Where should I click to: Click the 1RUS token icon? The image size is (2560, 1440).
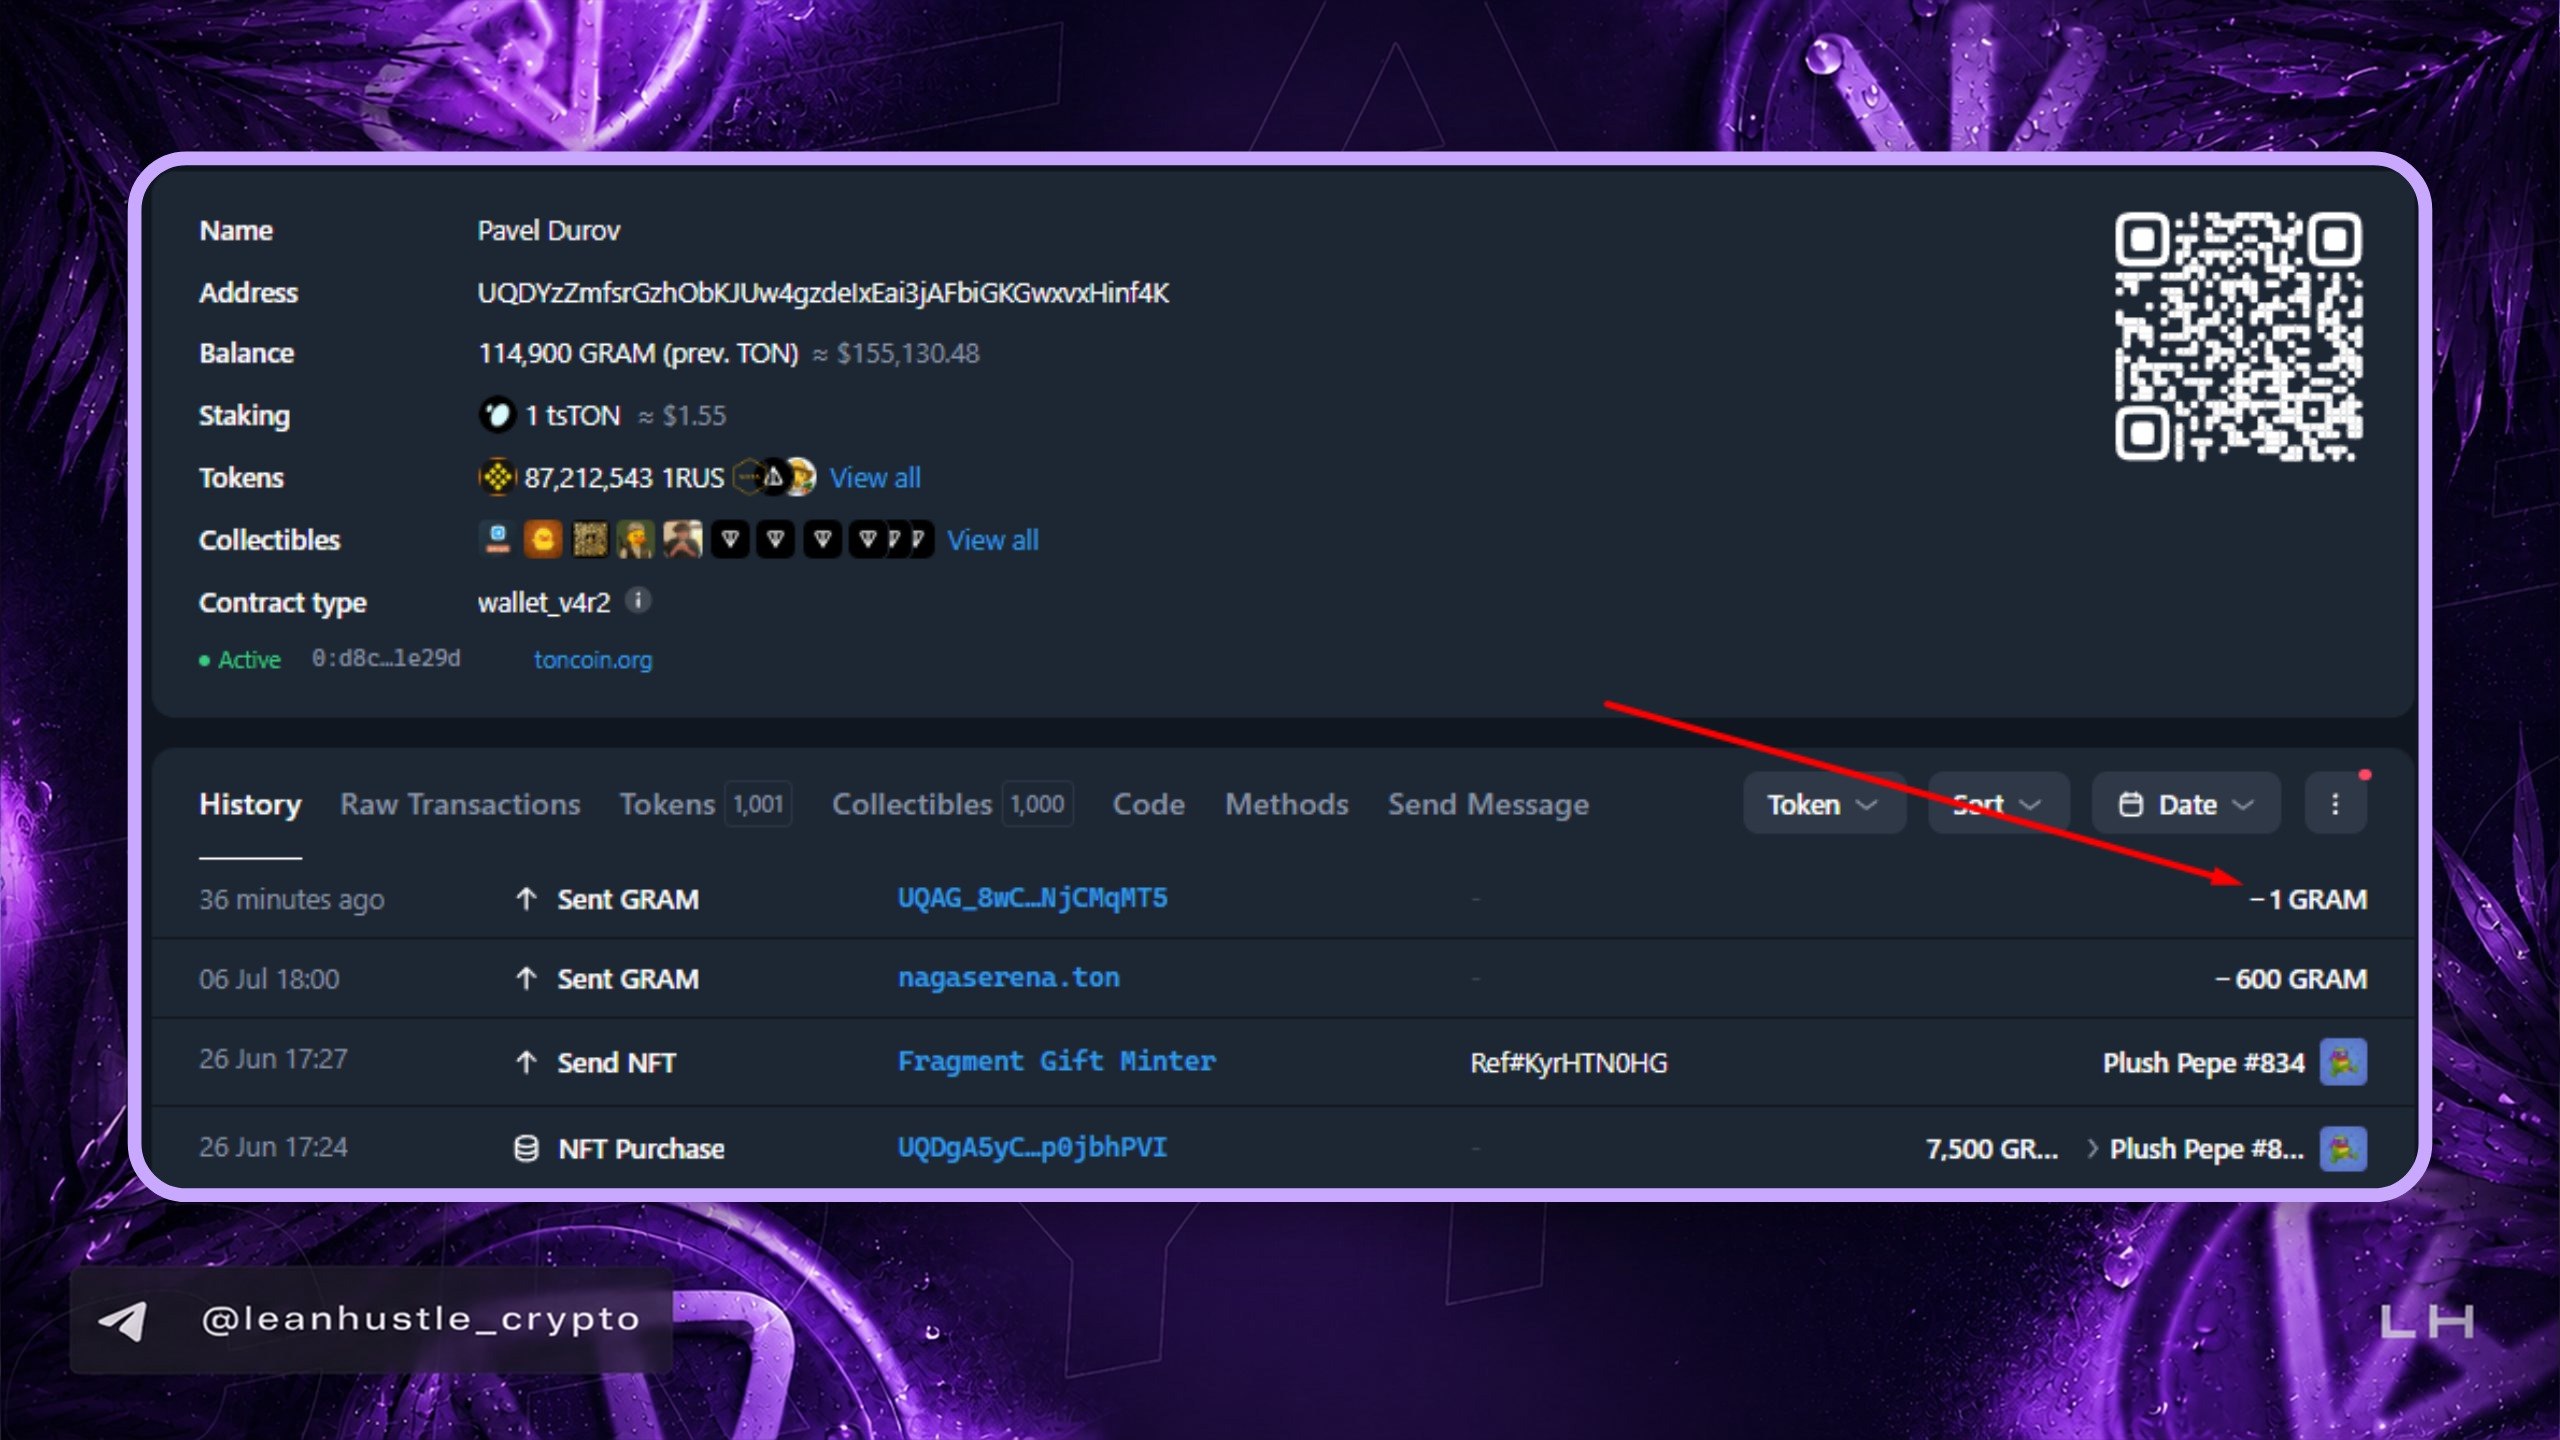pyautogui.click(x=497, y=478)
